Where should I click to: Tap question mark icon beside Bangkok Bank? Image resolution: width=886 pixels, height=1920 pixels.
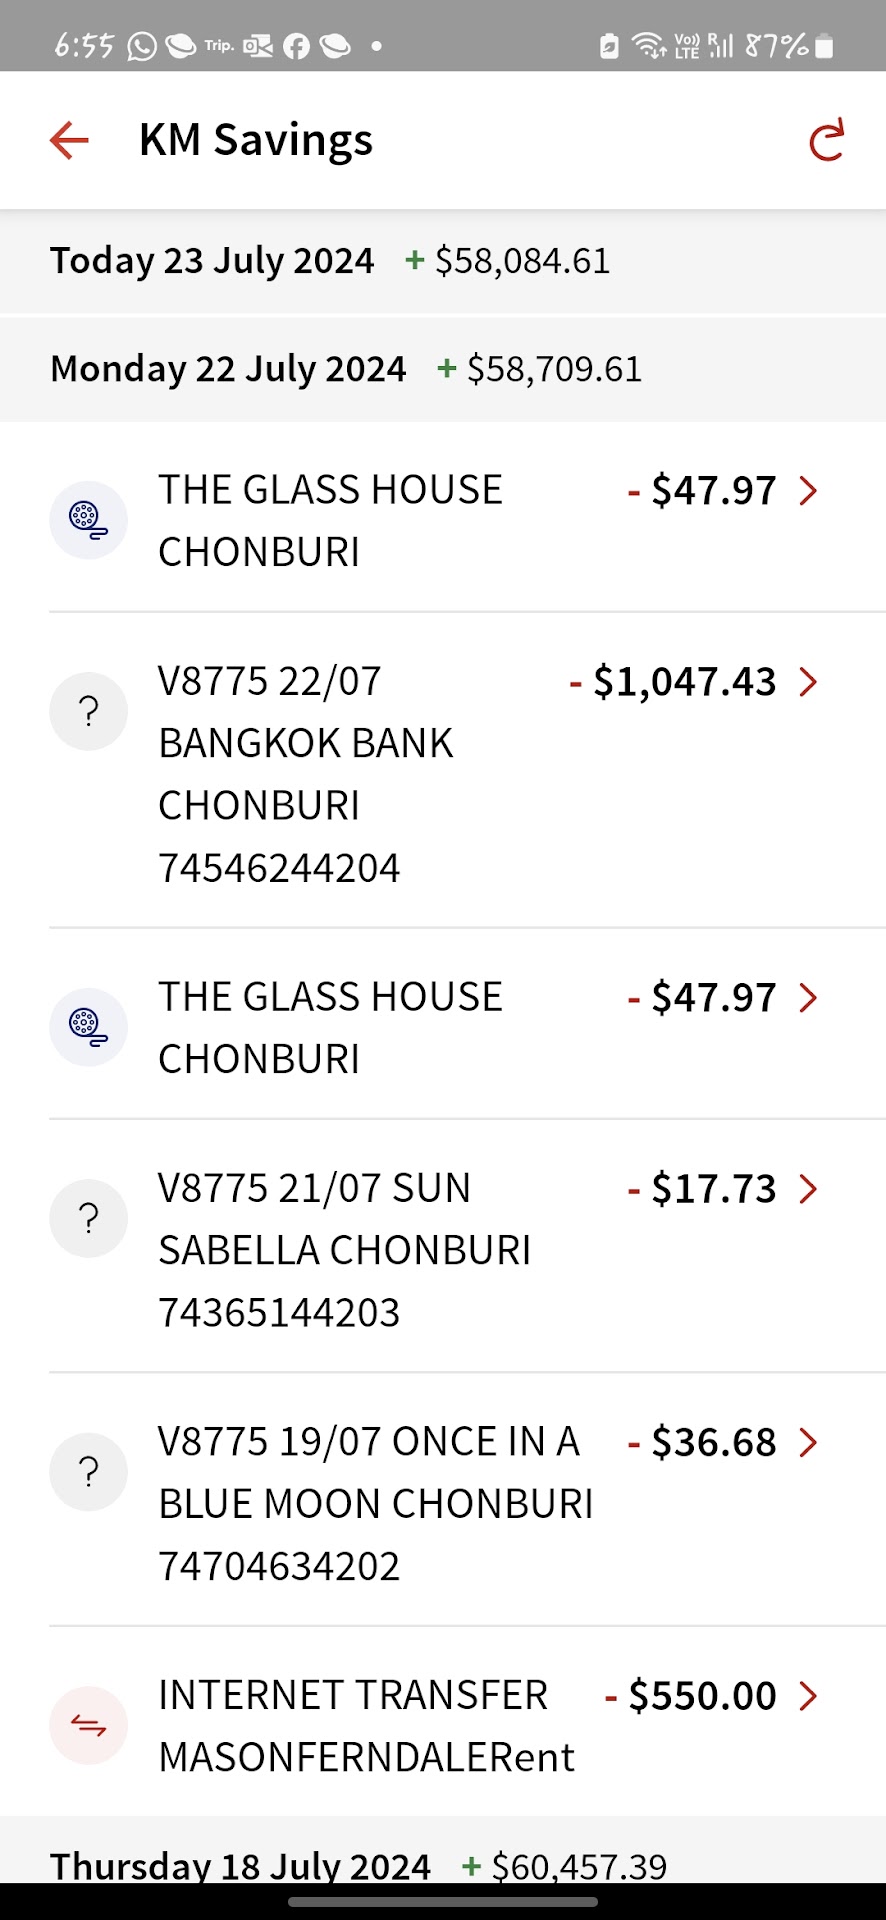[x=88, y=712]
